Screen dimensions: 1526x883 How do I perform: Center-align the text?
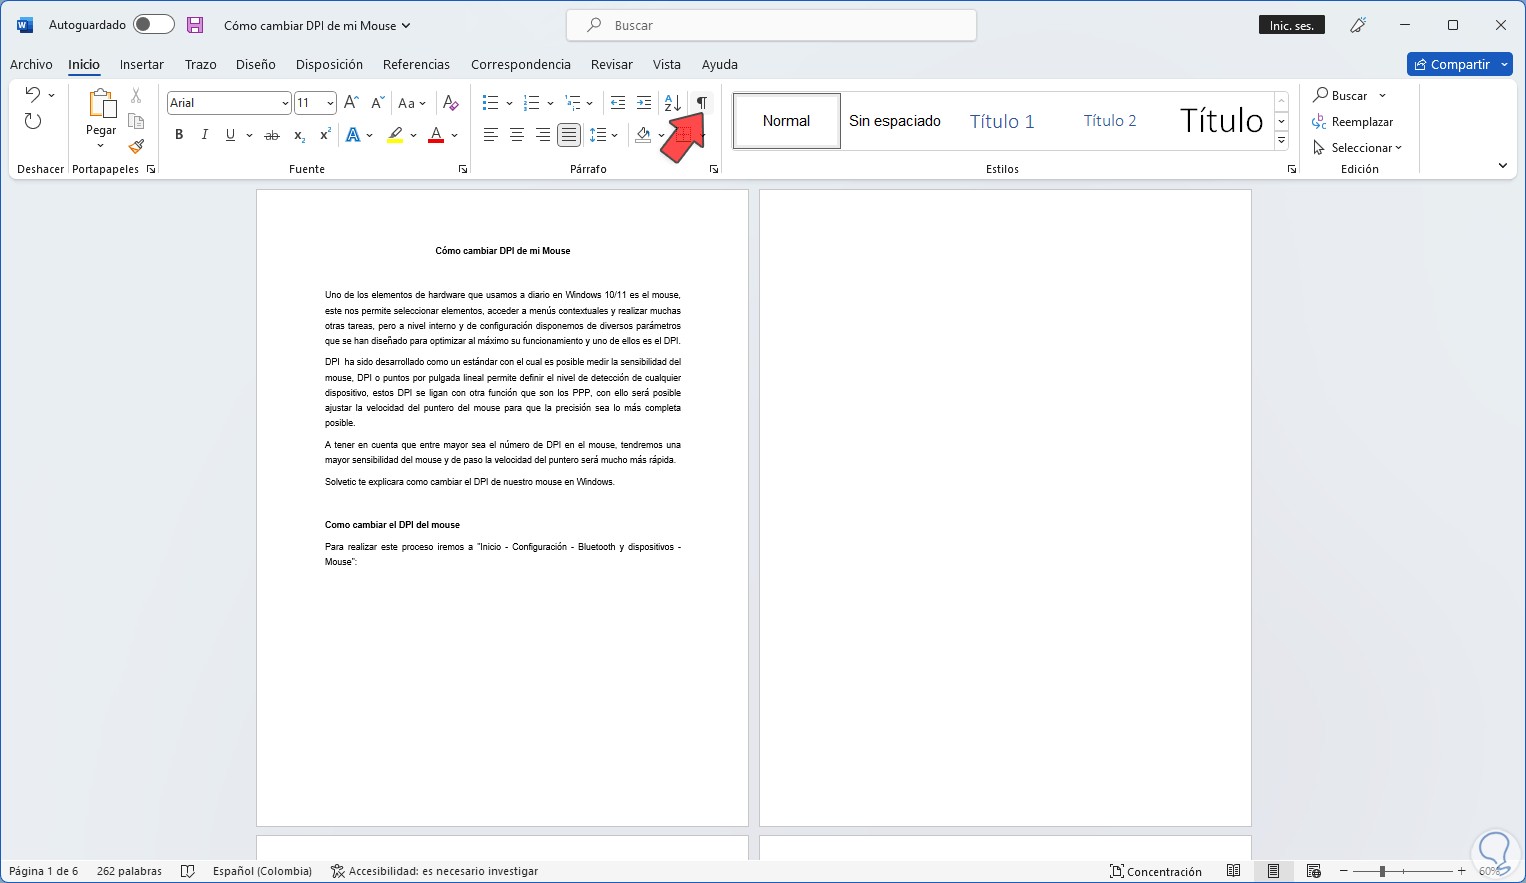pos(517,135)
